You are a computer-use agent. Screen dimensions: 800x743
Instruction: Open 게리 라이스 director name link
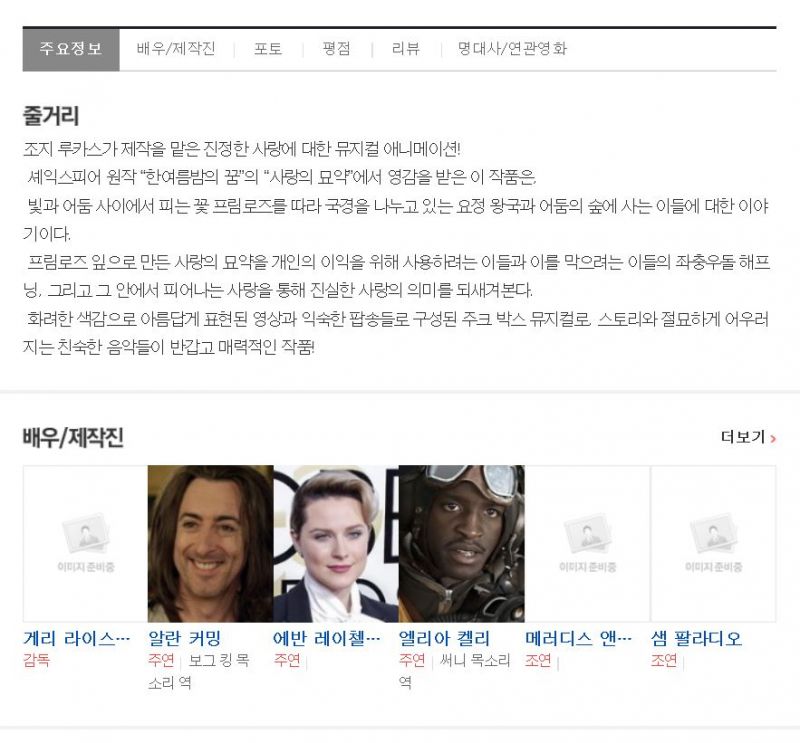click(x=77, y=638)
